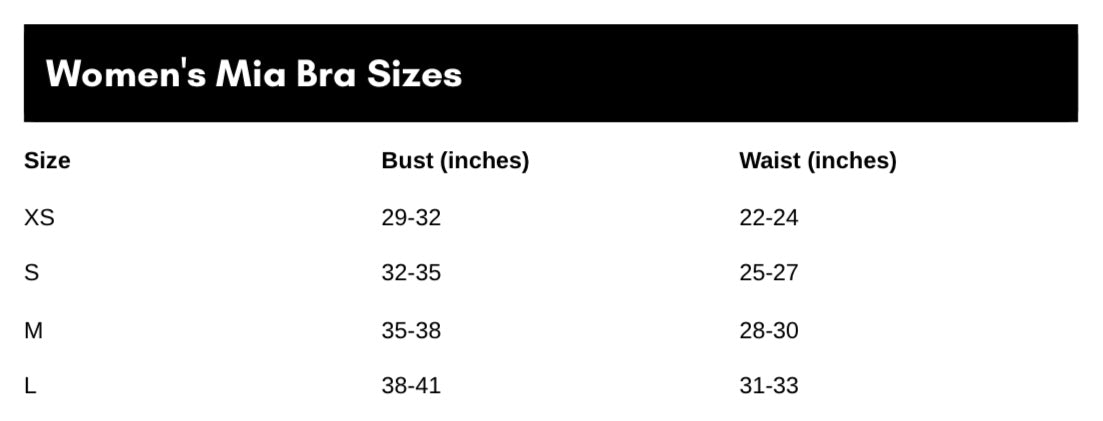Select the 29-32 bust measurement
Screen dimensions: 1103x421
pos(411,217)
